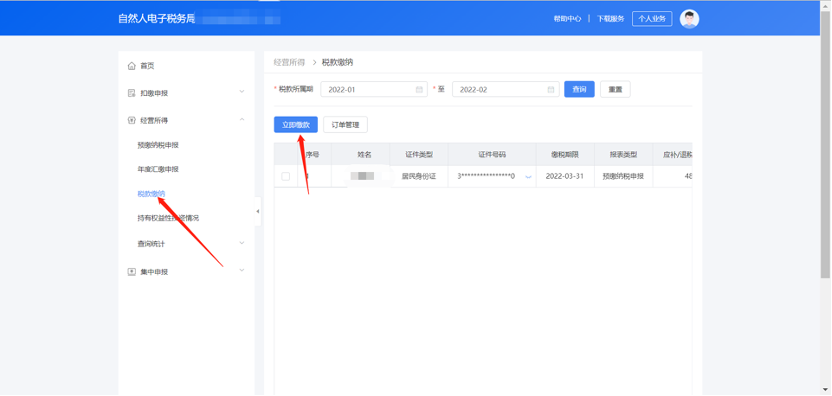Expand the 集中申报 menu chevron

pos(241,270)
